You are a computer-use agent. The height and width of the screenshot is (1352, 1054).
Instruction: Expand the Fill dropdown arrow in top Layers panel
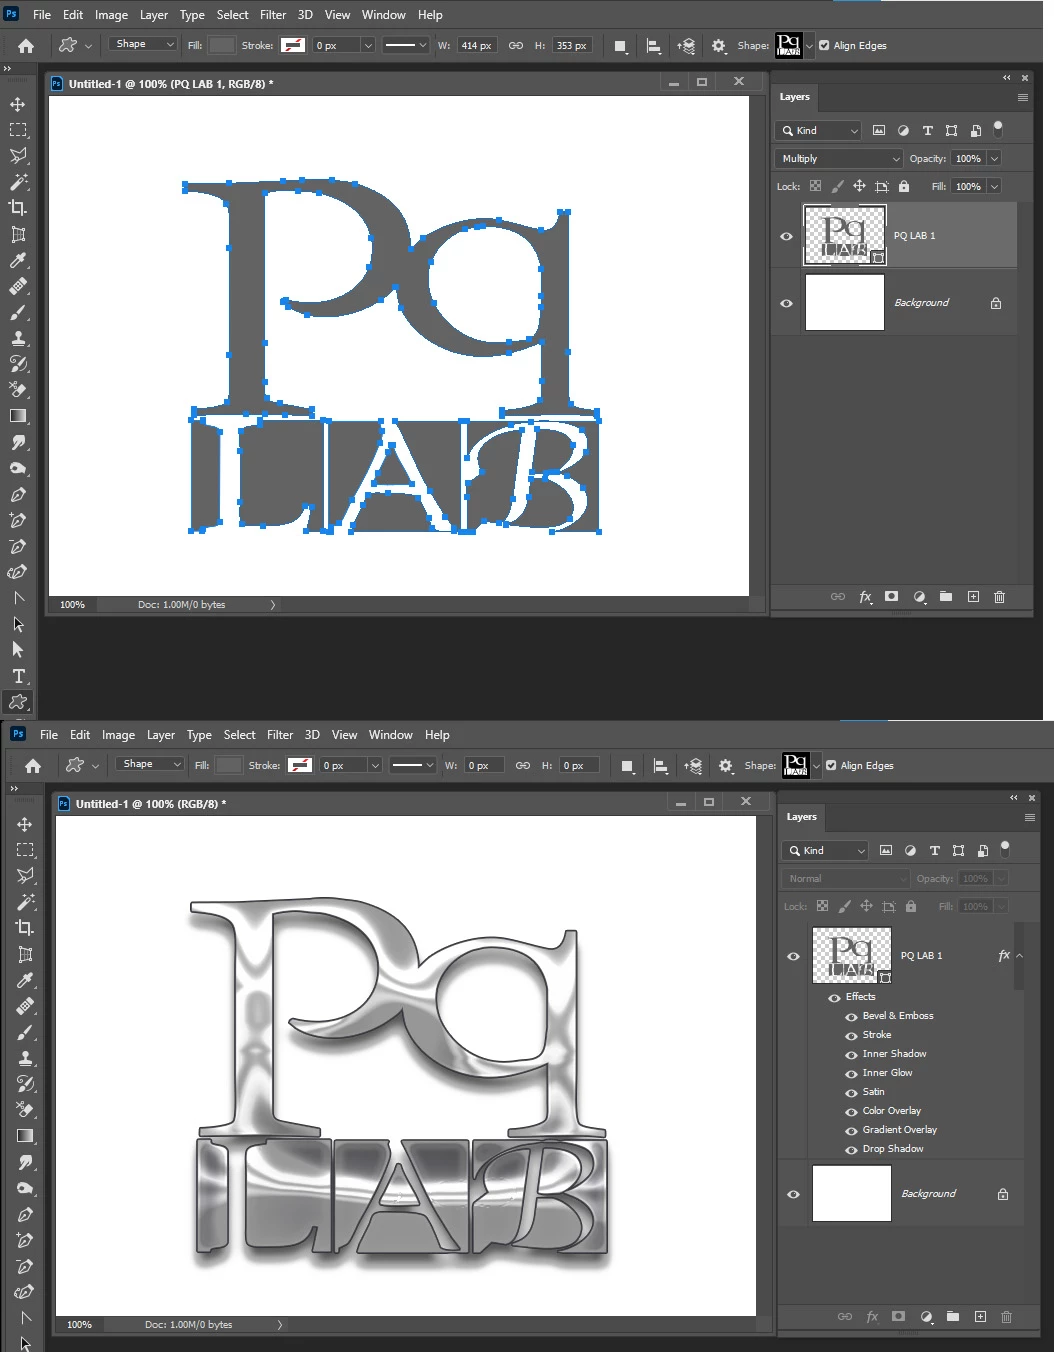point(994,186)
